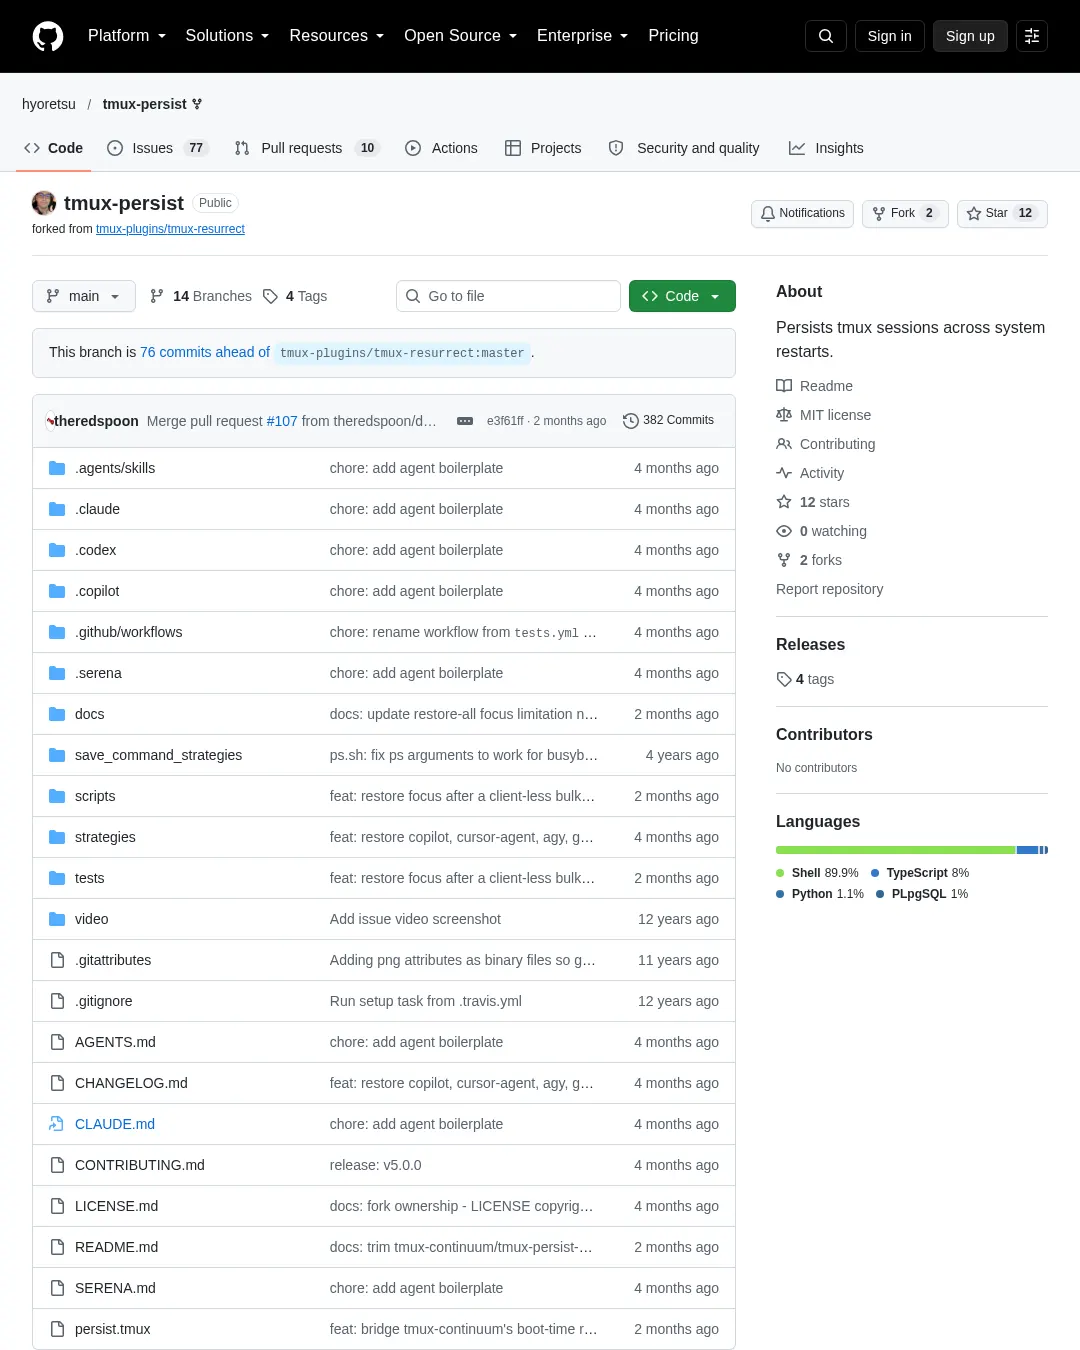Click the Sign up button

click(970, 36)
